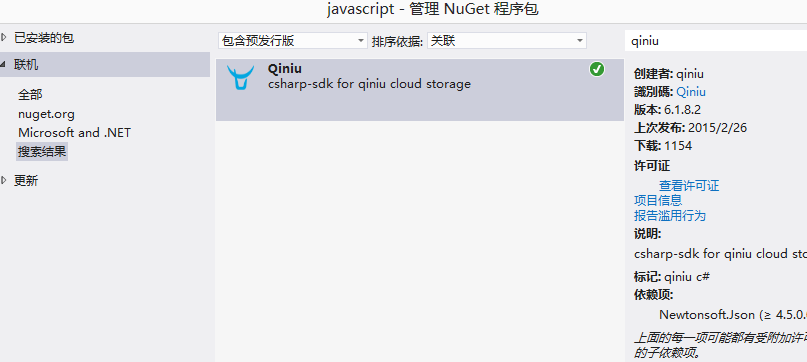Click the qiniu search input field
This screenshot has width=807, height=362.
(716, 41)
